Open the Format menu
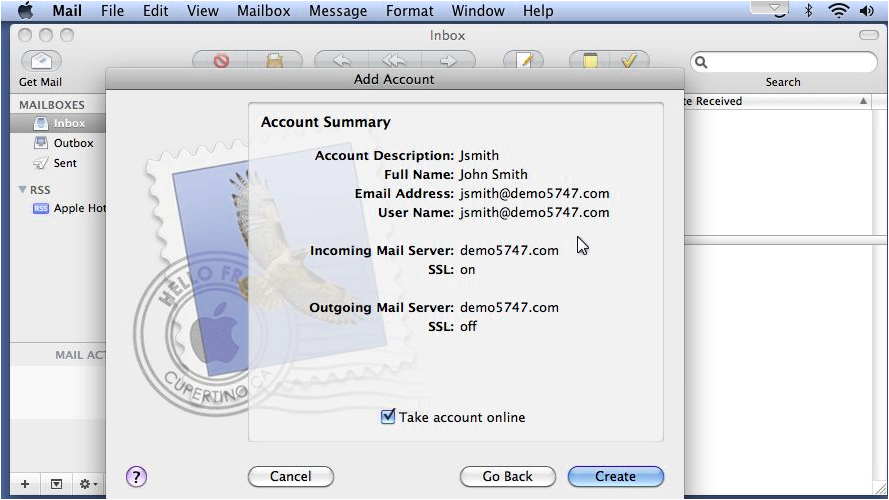Viewport: 889px width, 500px height. pyautogui.click(x=409, y=10)
